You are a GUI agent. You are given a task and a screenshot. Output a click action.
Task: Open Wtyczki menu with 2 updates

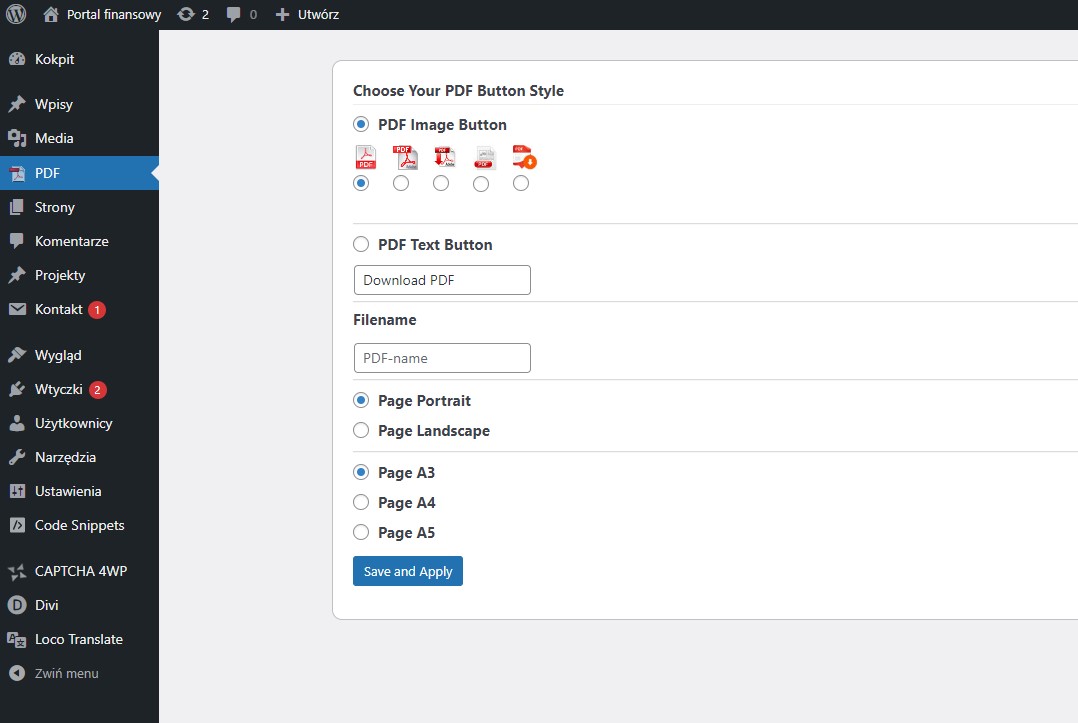coord(79,389)
